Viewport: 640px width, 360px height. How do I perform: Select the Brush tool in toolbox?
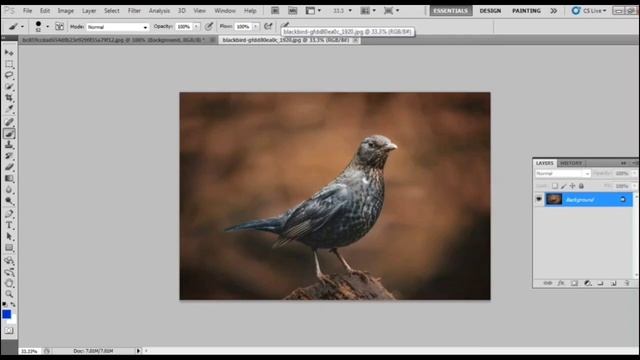[x=9, y=133]
